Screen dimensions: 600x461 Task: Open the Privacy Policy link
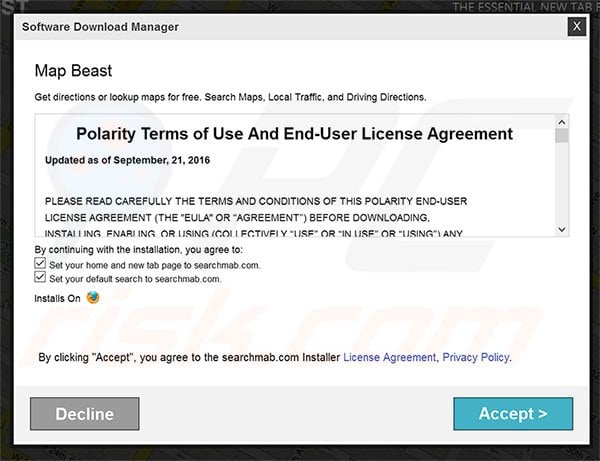[476, 357]
